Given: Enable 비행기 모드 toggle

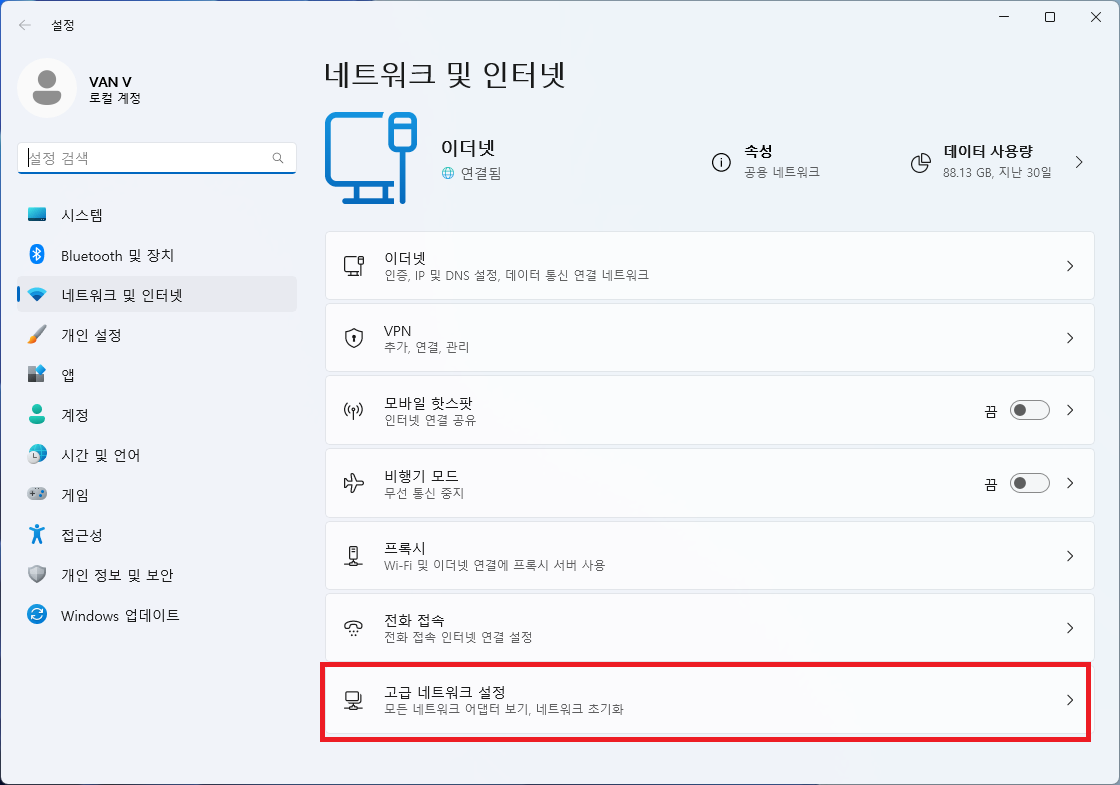Looking at the screenshot, I should pos(1029,483).
